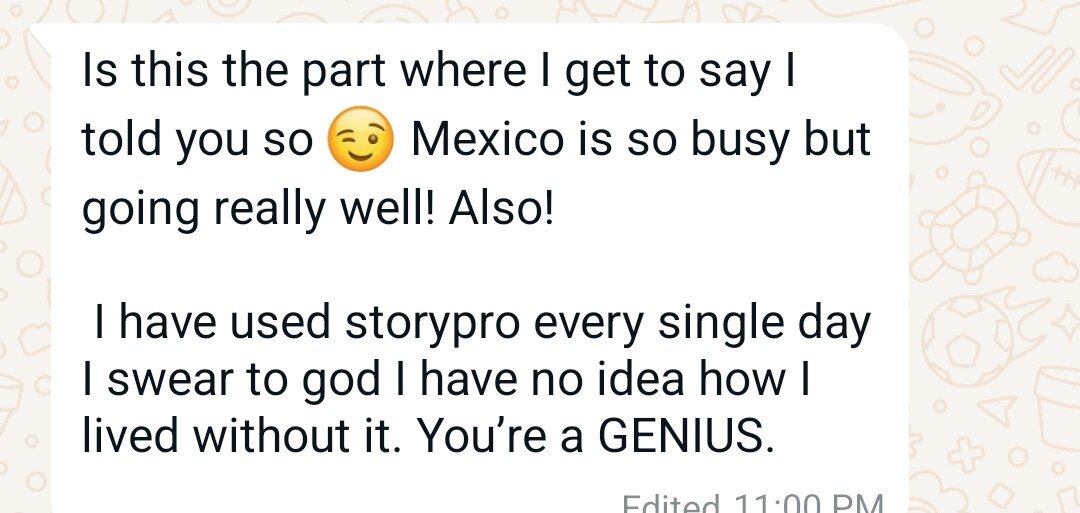
Task: Click the message bubble tail corner
Action: click(x=41, y=36)
